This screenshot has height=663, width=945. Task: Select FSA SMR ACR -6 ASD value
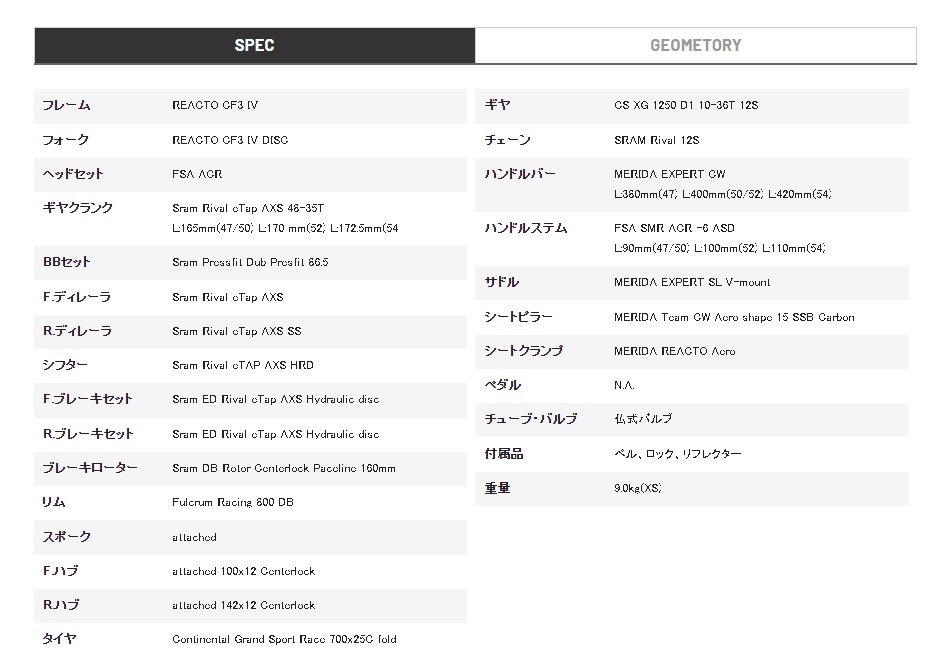[674, 228]
